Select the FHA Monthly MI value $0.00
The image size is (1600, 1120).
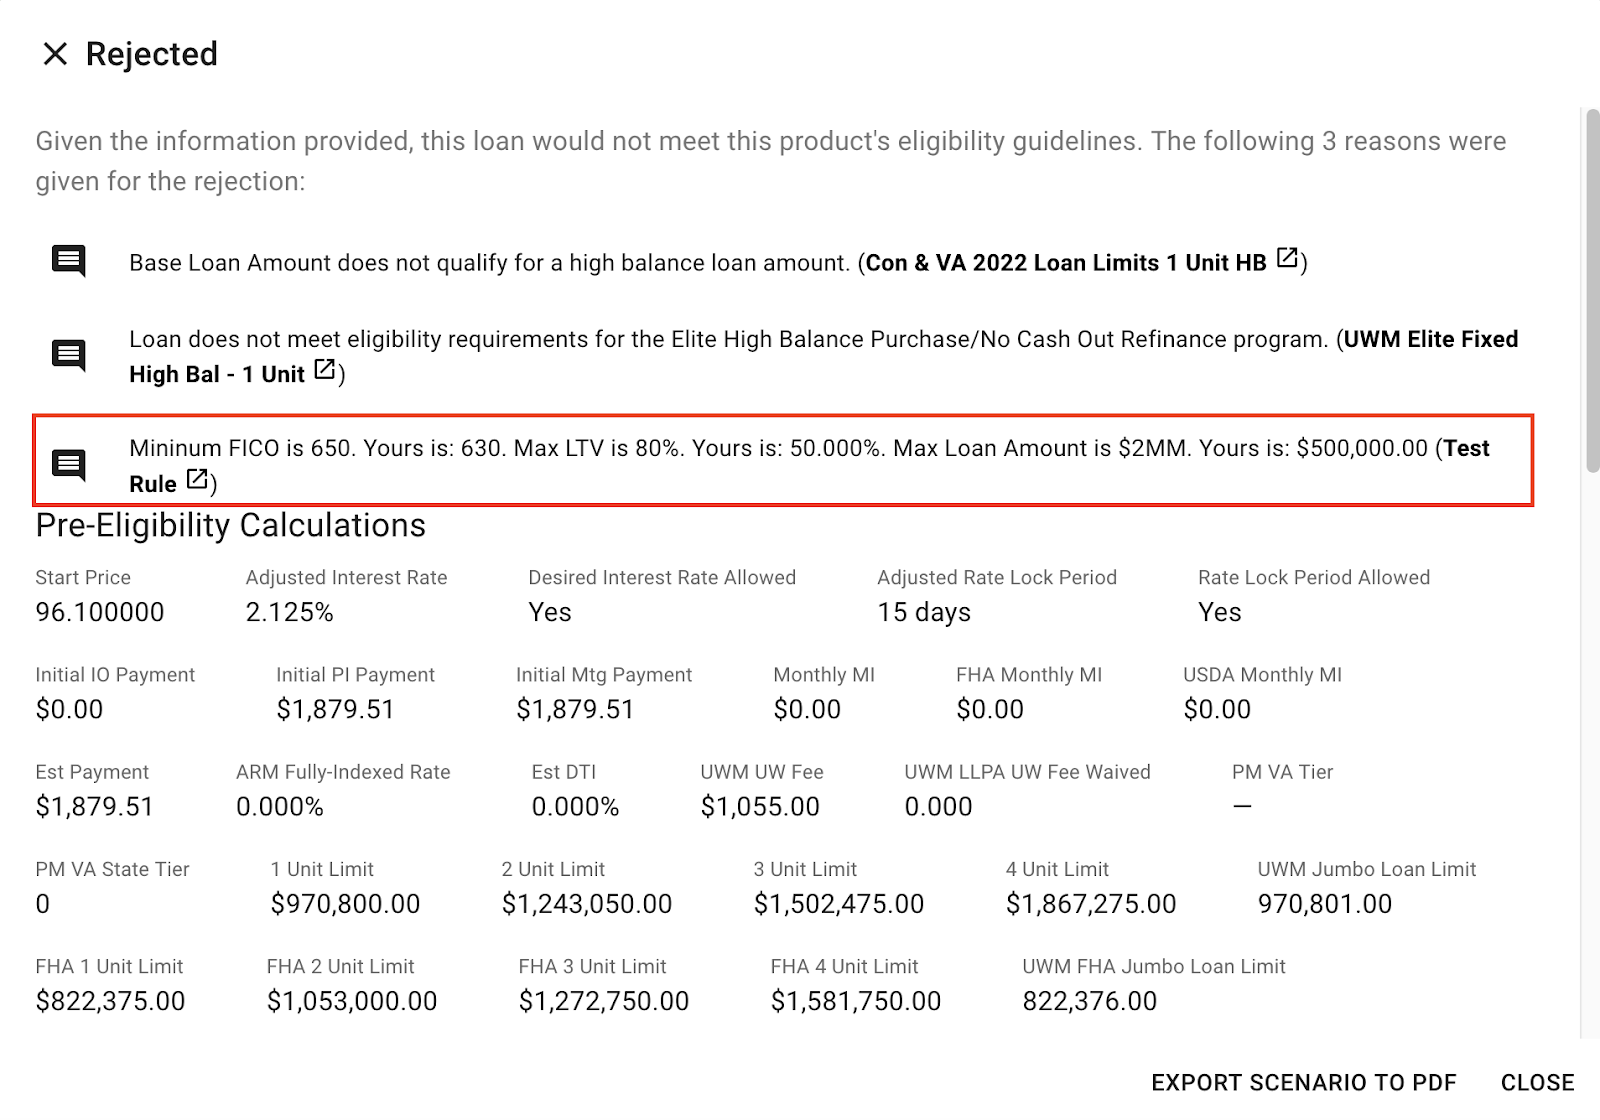coord(990,709)
